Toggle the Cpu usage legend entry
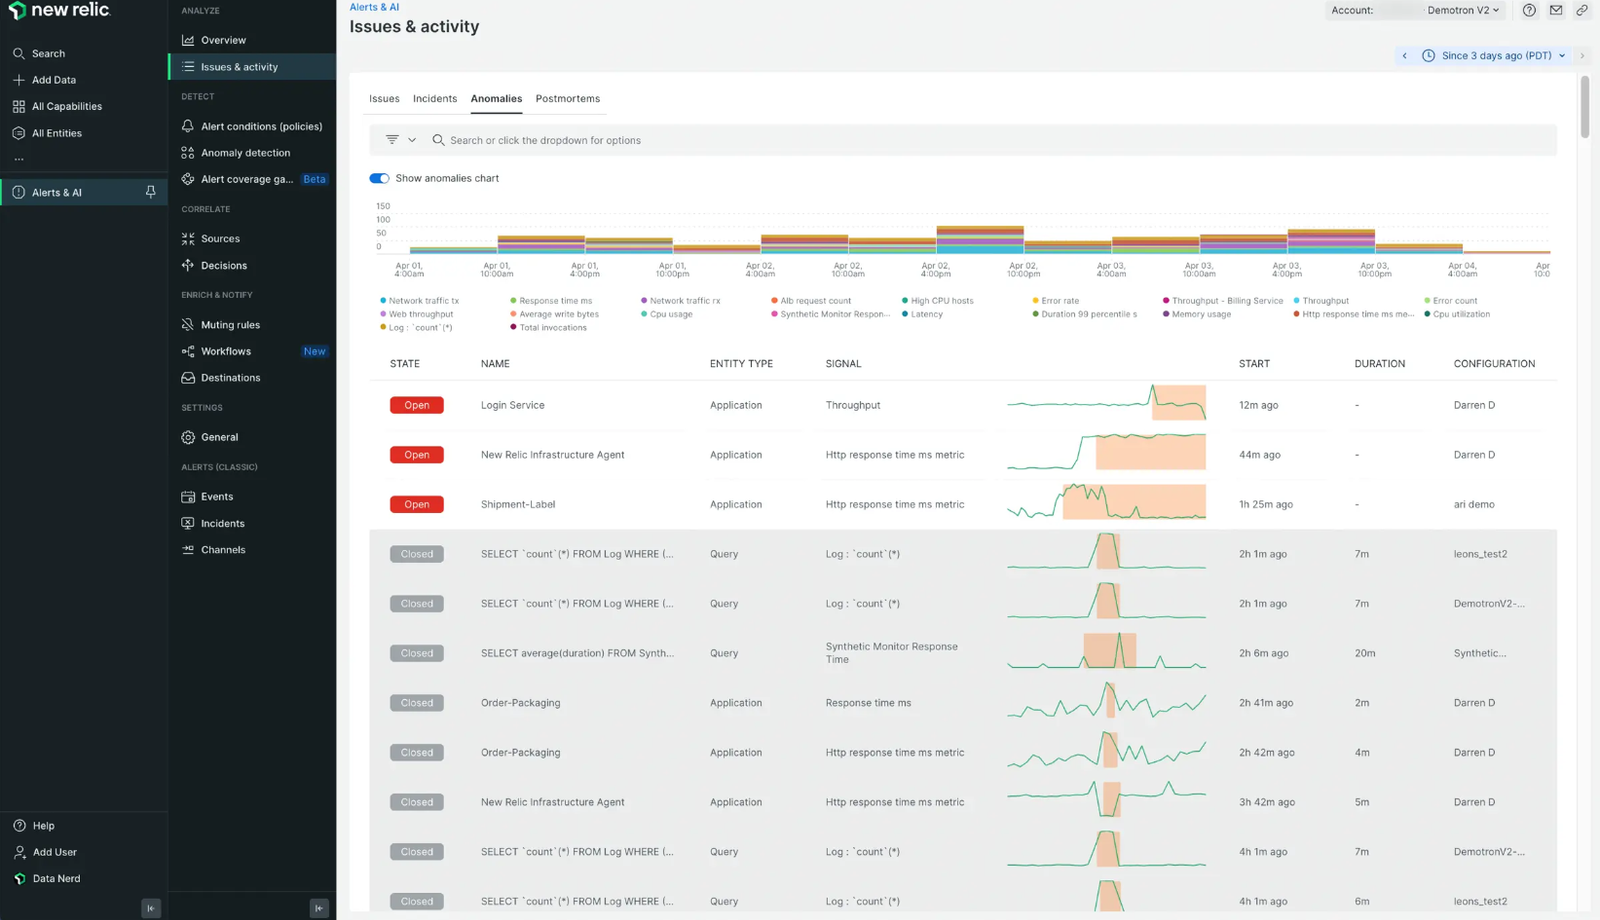Viewport: 1600px width, 920px height. [668, 314]
